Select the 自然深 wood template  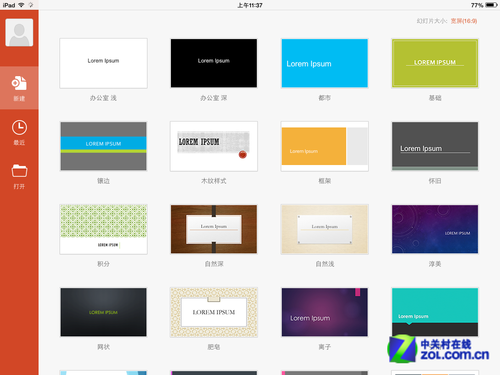(214, 229)
